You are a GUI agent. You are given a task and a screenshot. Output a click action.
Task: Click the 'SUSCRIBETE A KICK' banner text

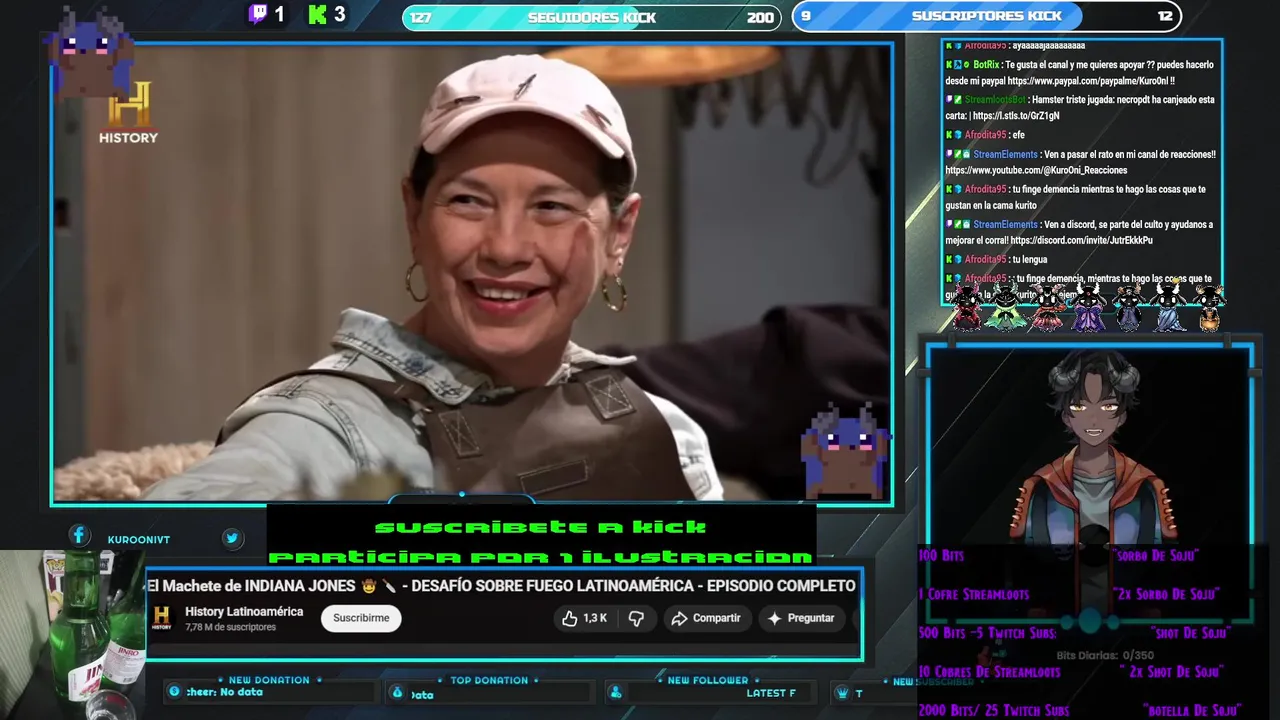[x=540, y=527]
